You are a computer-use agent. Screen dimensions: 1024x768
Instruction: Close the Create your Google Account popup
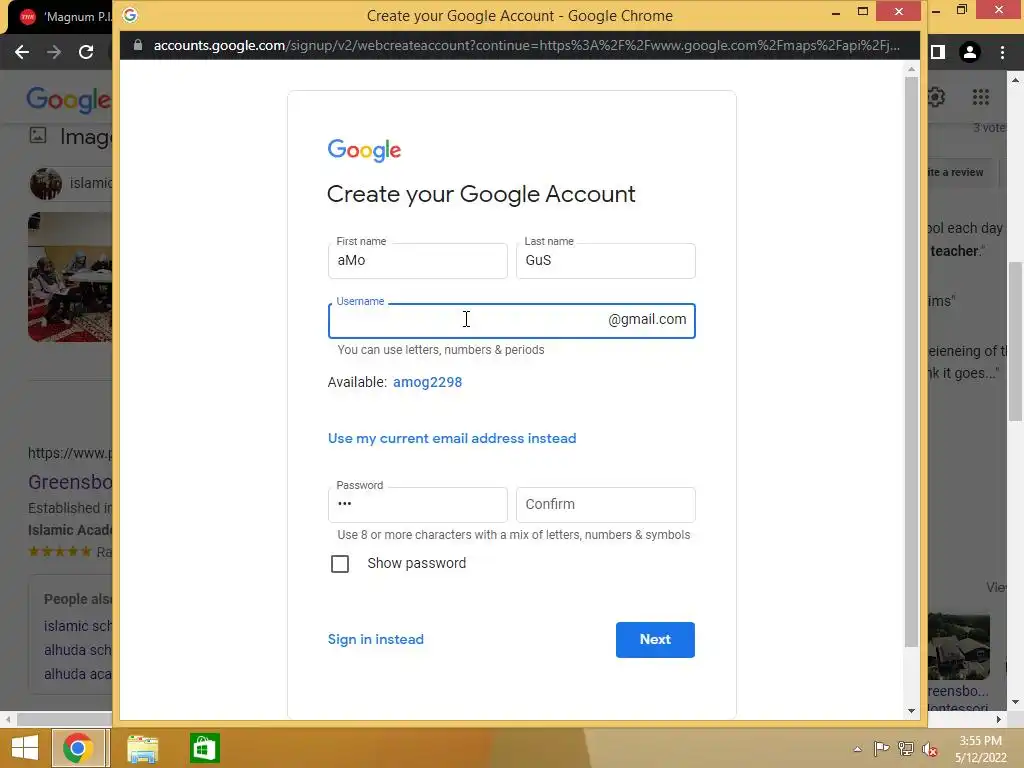tap(899, 11)
